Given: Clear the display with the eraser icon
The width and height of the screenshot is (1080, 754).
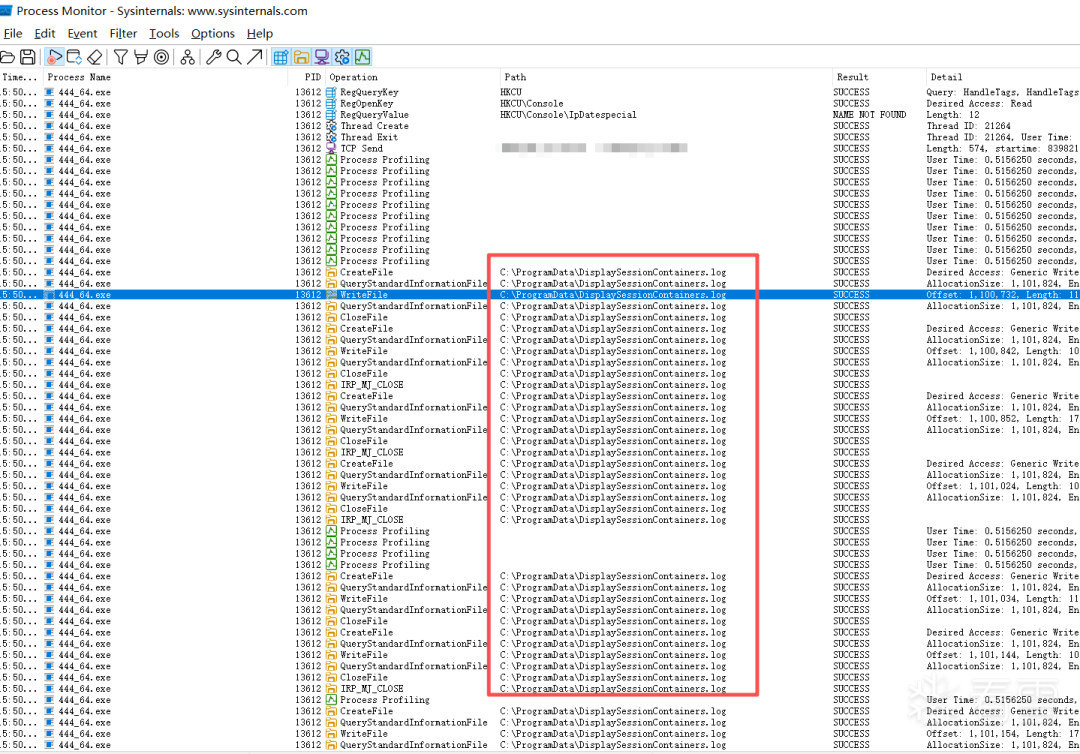Looking at the screenshot, I should click(x=95, y=57).
